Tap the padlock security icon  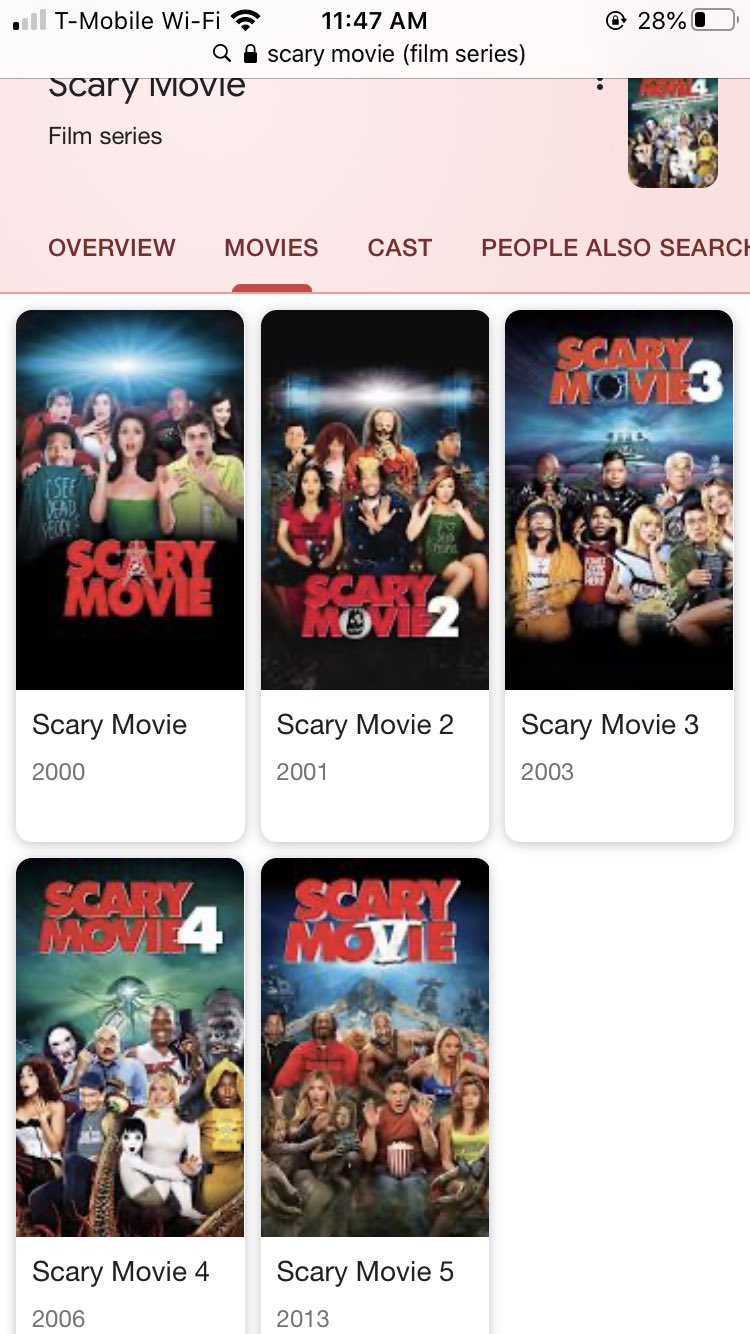pos(250,53)
